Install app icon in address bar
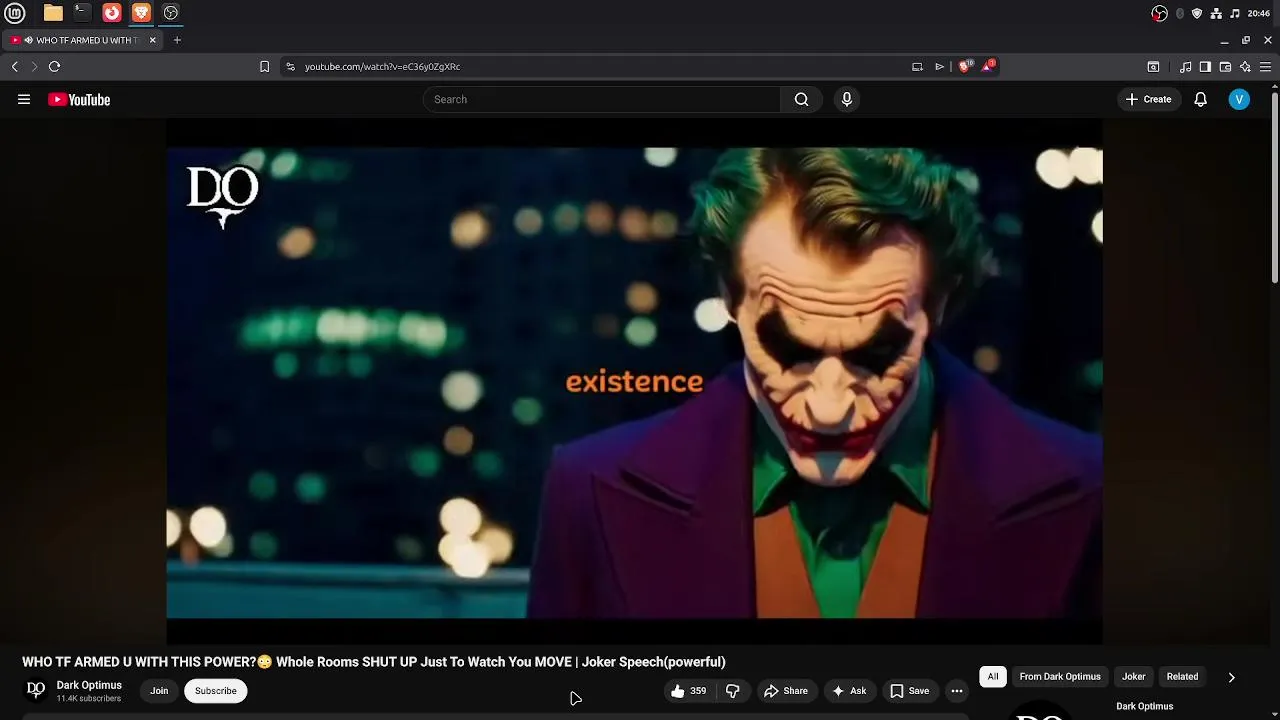The image size is (1280, 720). (x=917, y=66)
